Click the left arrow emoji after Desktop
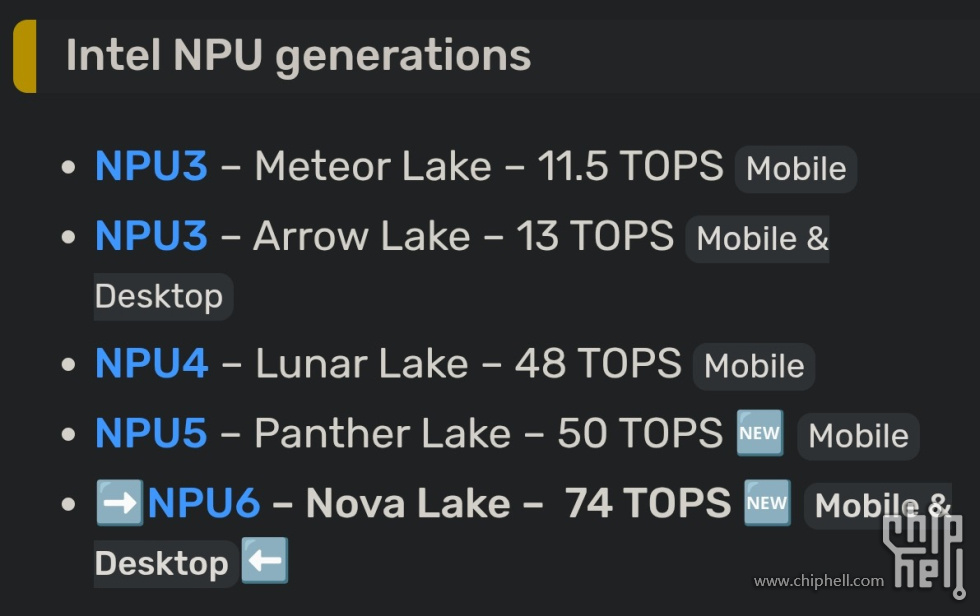 (x=265, y=562)
